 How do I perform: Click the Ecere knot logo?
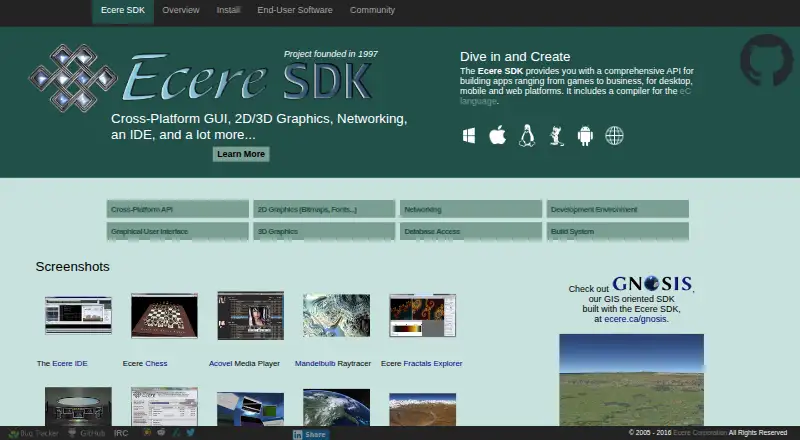[73, 78]
